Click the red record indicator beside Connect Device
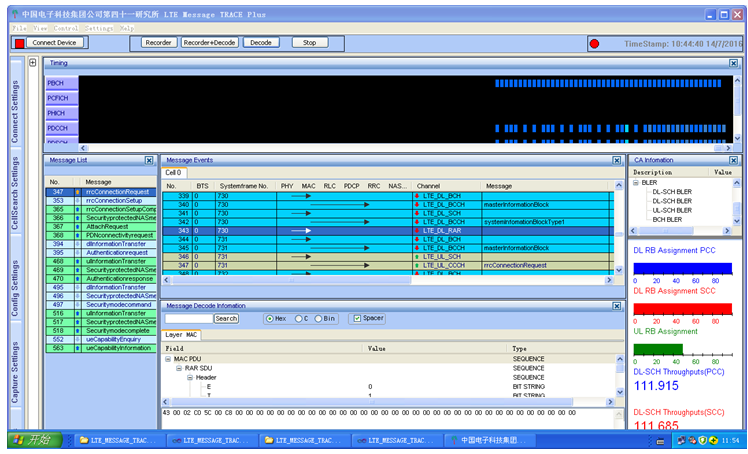 point(18,43)
